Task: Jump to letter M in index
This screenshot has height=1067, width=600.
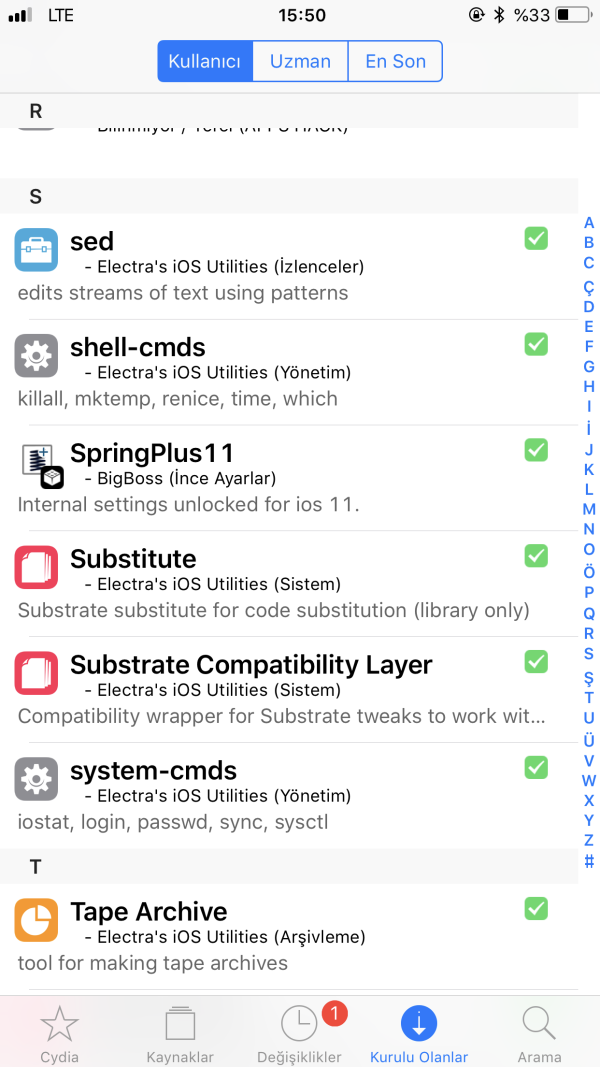Action: pyautogui.click(x=589, y=509)
